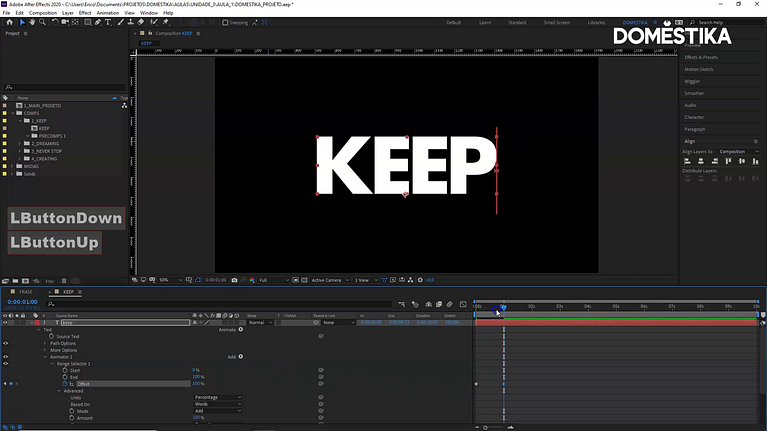Screen dimensions: 767x431
Task: Expand the 2_DREAMING folder
Action: click(x=20, y=144)
